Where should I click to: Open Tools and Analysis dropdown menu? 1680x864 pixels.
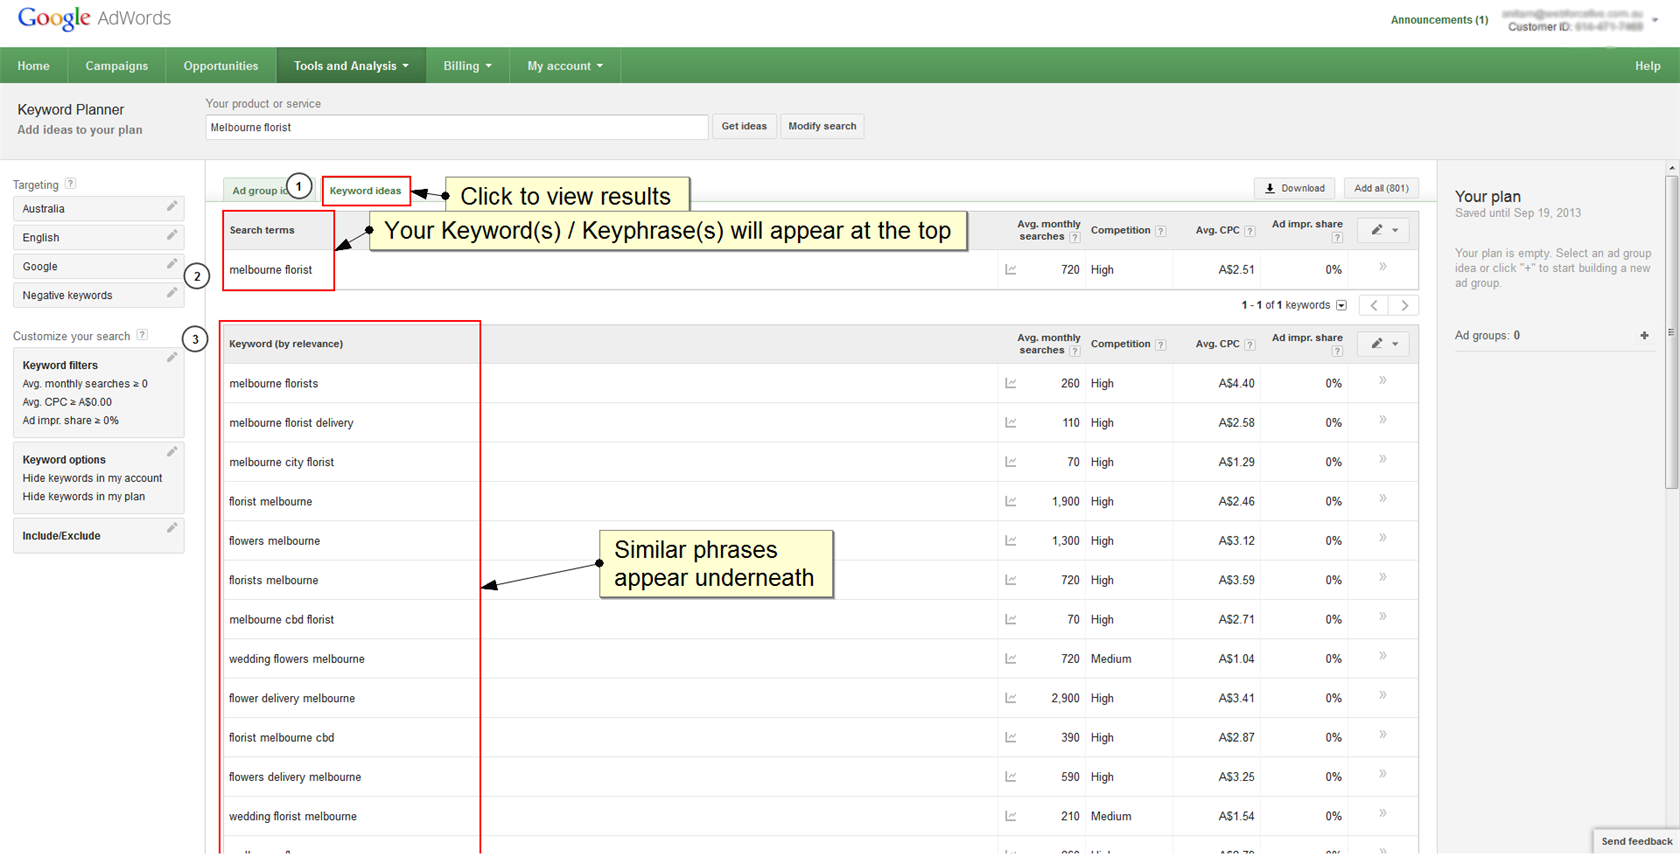coord(351,66)
